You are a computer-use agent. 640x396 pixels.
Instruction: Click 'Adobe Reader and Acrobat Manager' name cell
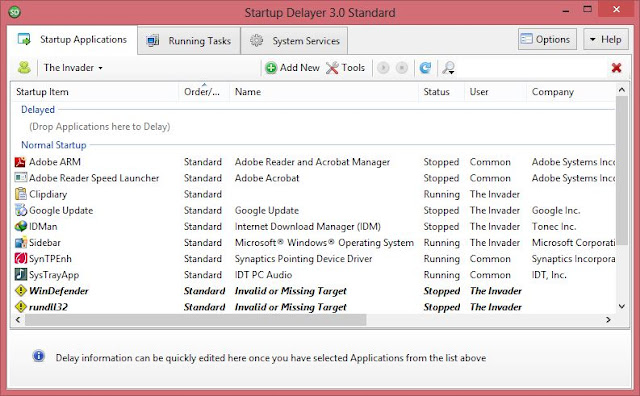pyautogui.click(x=312, y=162)
